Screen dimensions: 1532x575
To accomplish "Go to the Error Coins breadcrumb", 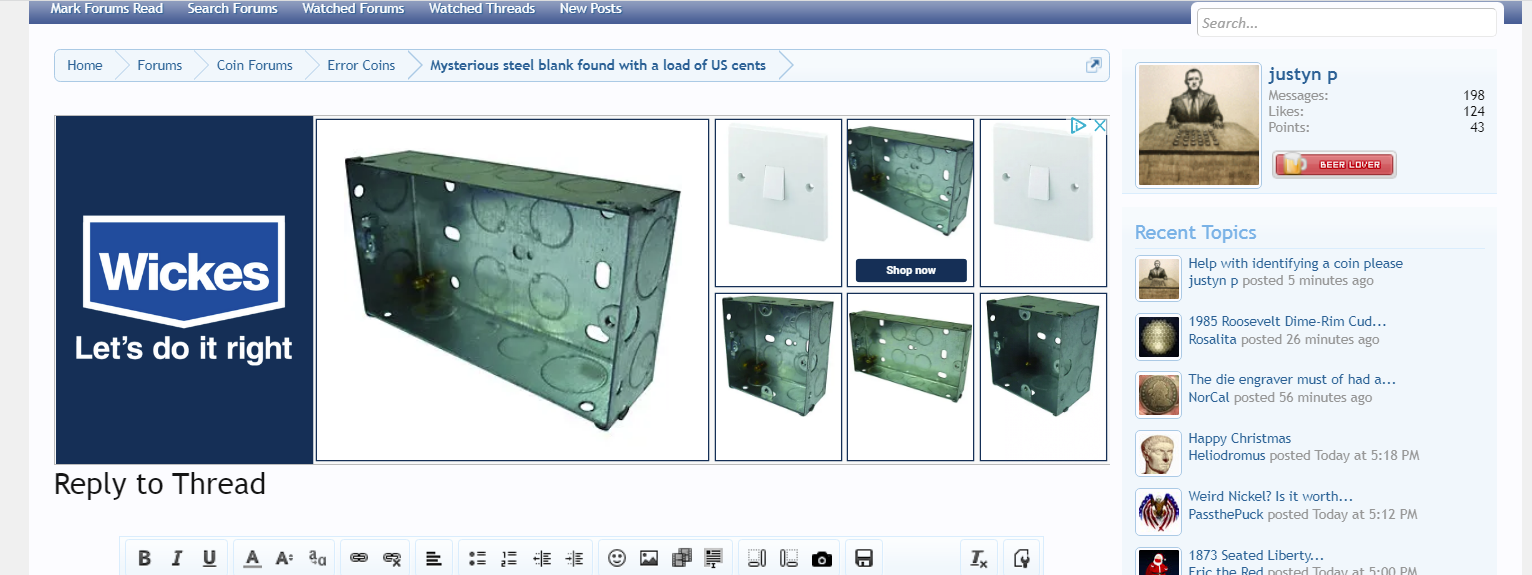I will click(x=361, y=65).
